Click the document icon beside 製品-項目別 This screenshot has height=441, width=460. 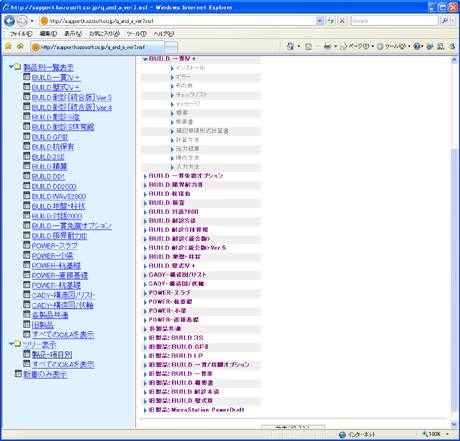point(27,354)
